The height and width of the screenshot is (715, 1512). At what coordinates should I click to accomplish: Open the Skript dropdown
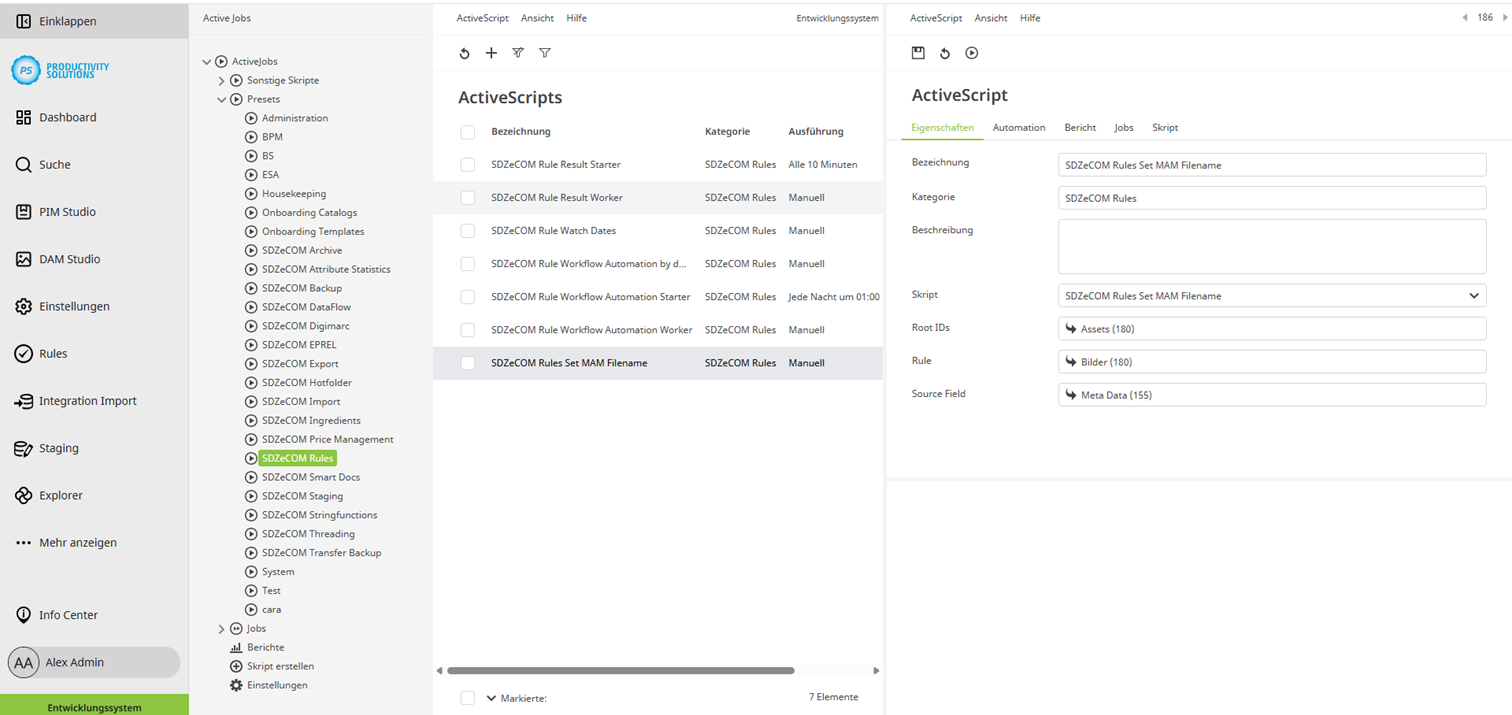click(x=1473, y=295)
